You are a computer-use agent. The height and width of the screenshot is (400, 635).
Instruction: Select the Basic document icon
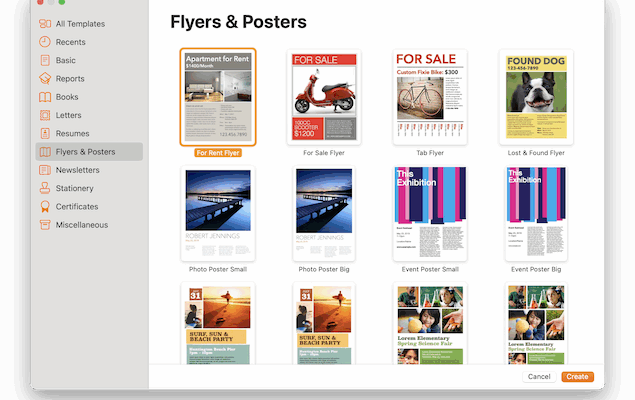(x=45, y=60)
